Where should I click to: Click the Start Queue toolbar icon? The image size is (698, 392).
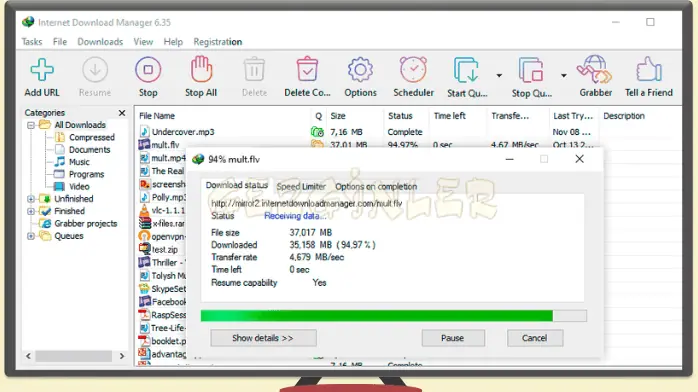pyautogui.click(x=466, y=70)
